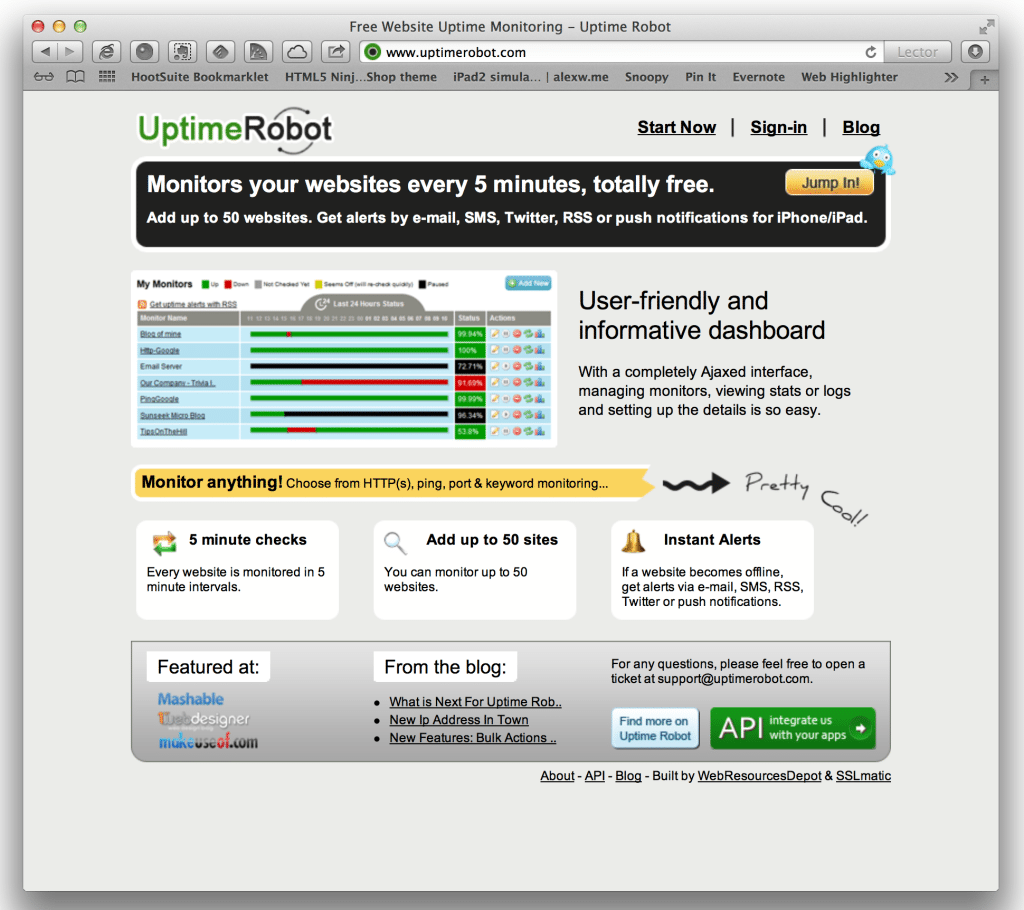Click the From the blog: label
1024x910 pixels.
[x=445, y=667]
